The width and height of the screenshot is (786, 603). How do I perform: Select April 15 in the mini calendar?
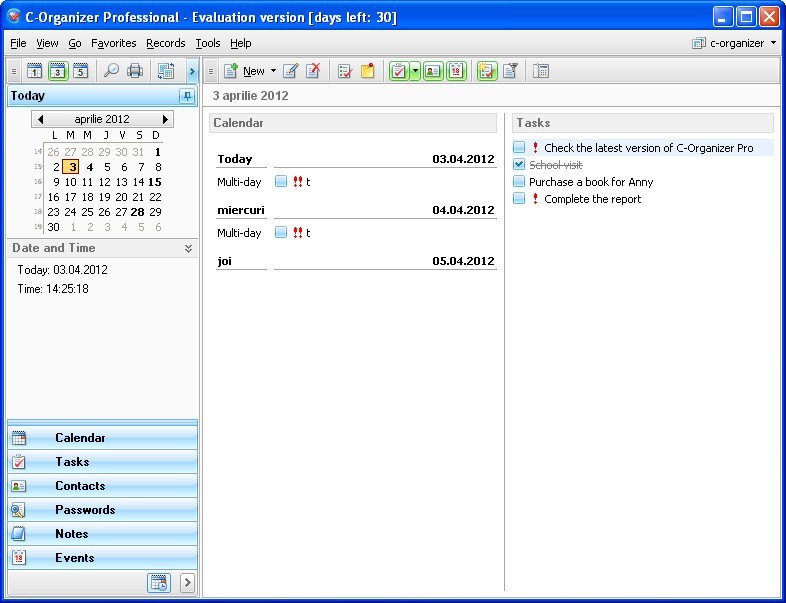click(155, 182)
